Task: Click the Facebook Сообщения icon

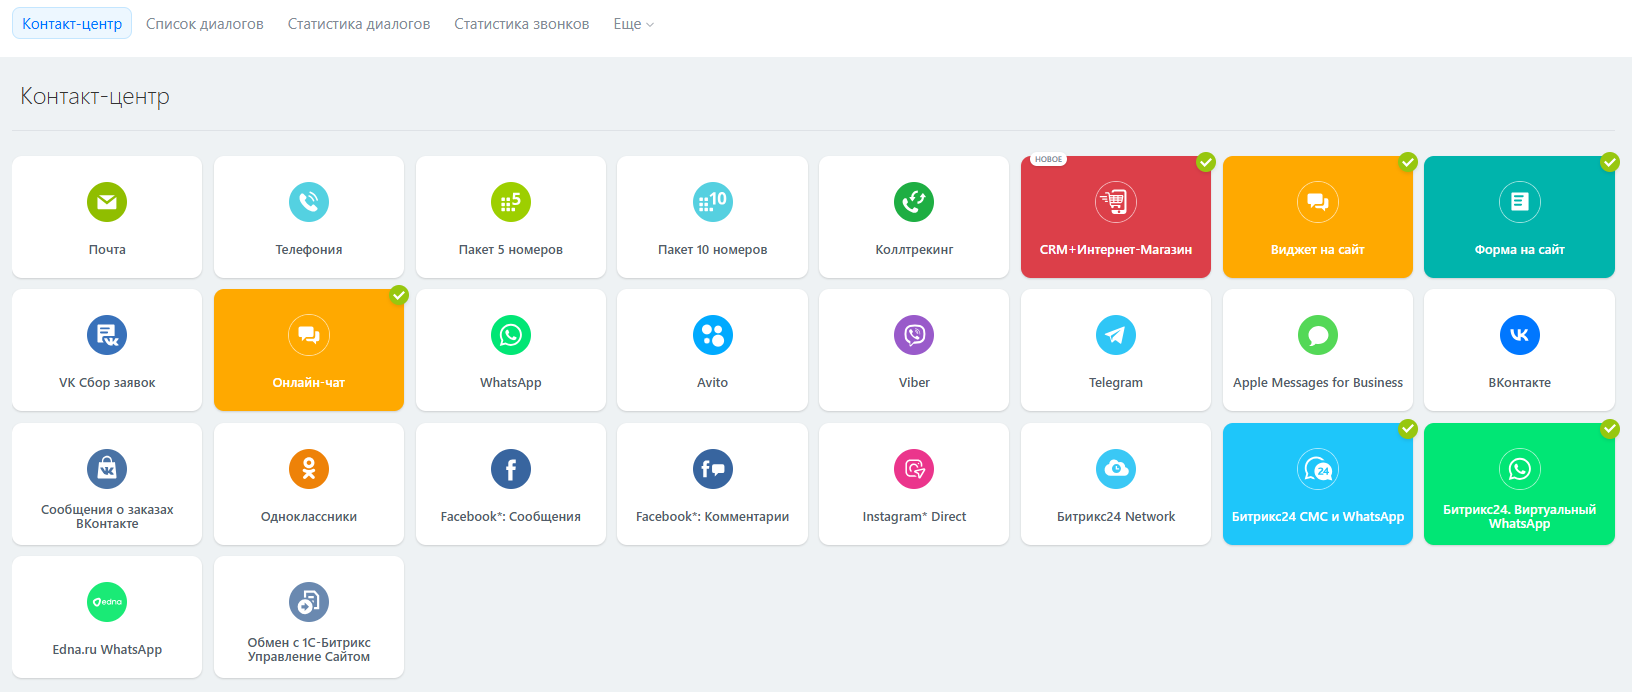Action: pos(511,469)
